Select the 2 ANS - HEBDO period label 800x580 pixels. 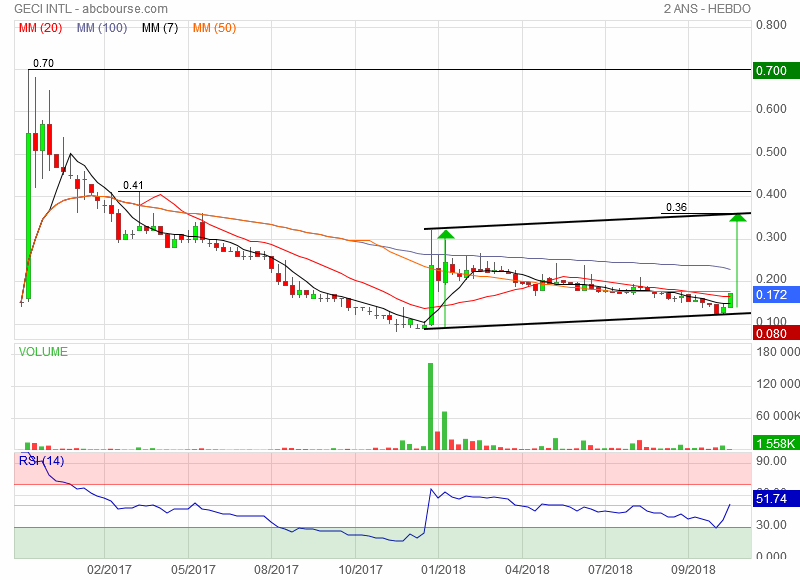coord(707,9)
